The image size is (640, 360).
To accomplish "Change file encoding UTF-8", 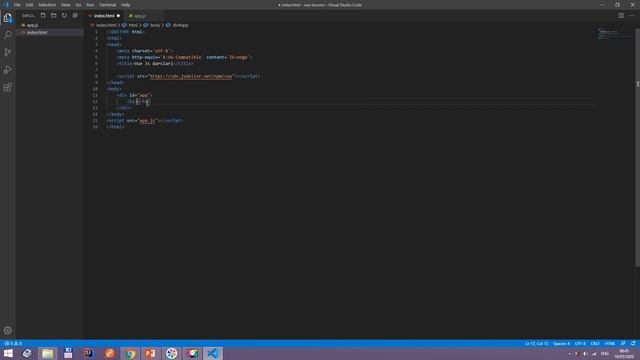I will 580,344.
